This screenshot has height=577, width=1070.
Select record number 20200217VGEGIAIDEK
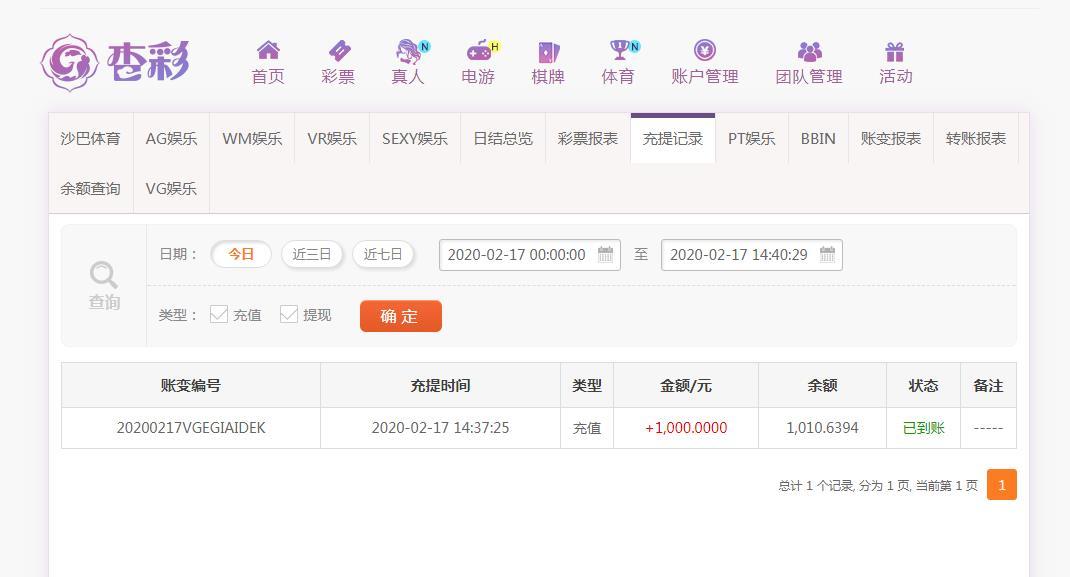(x=191, y=428)
